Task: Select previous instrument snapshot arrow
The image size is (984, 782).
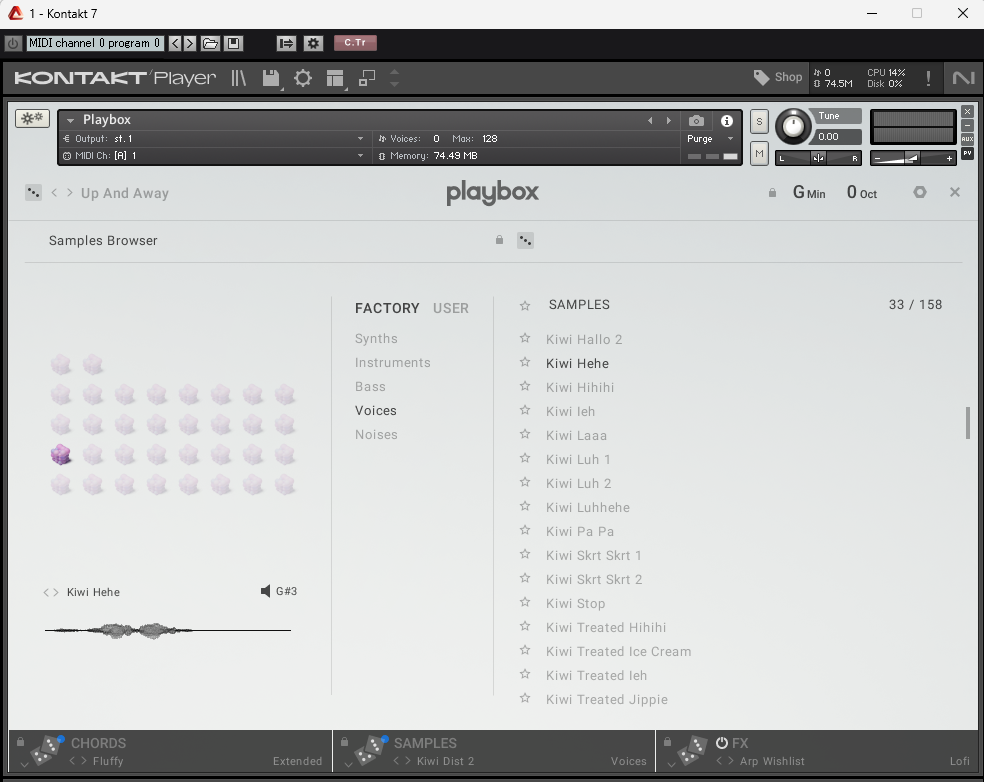Action: tap(650, 121)
